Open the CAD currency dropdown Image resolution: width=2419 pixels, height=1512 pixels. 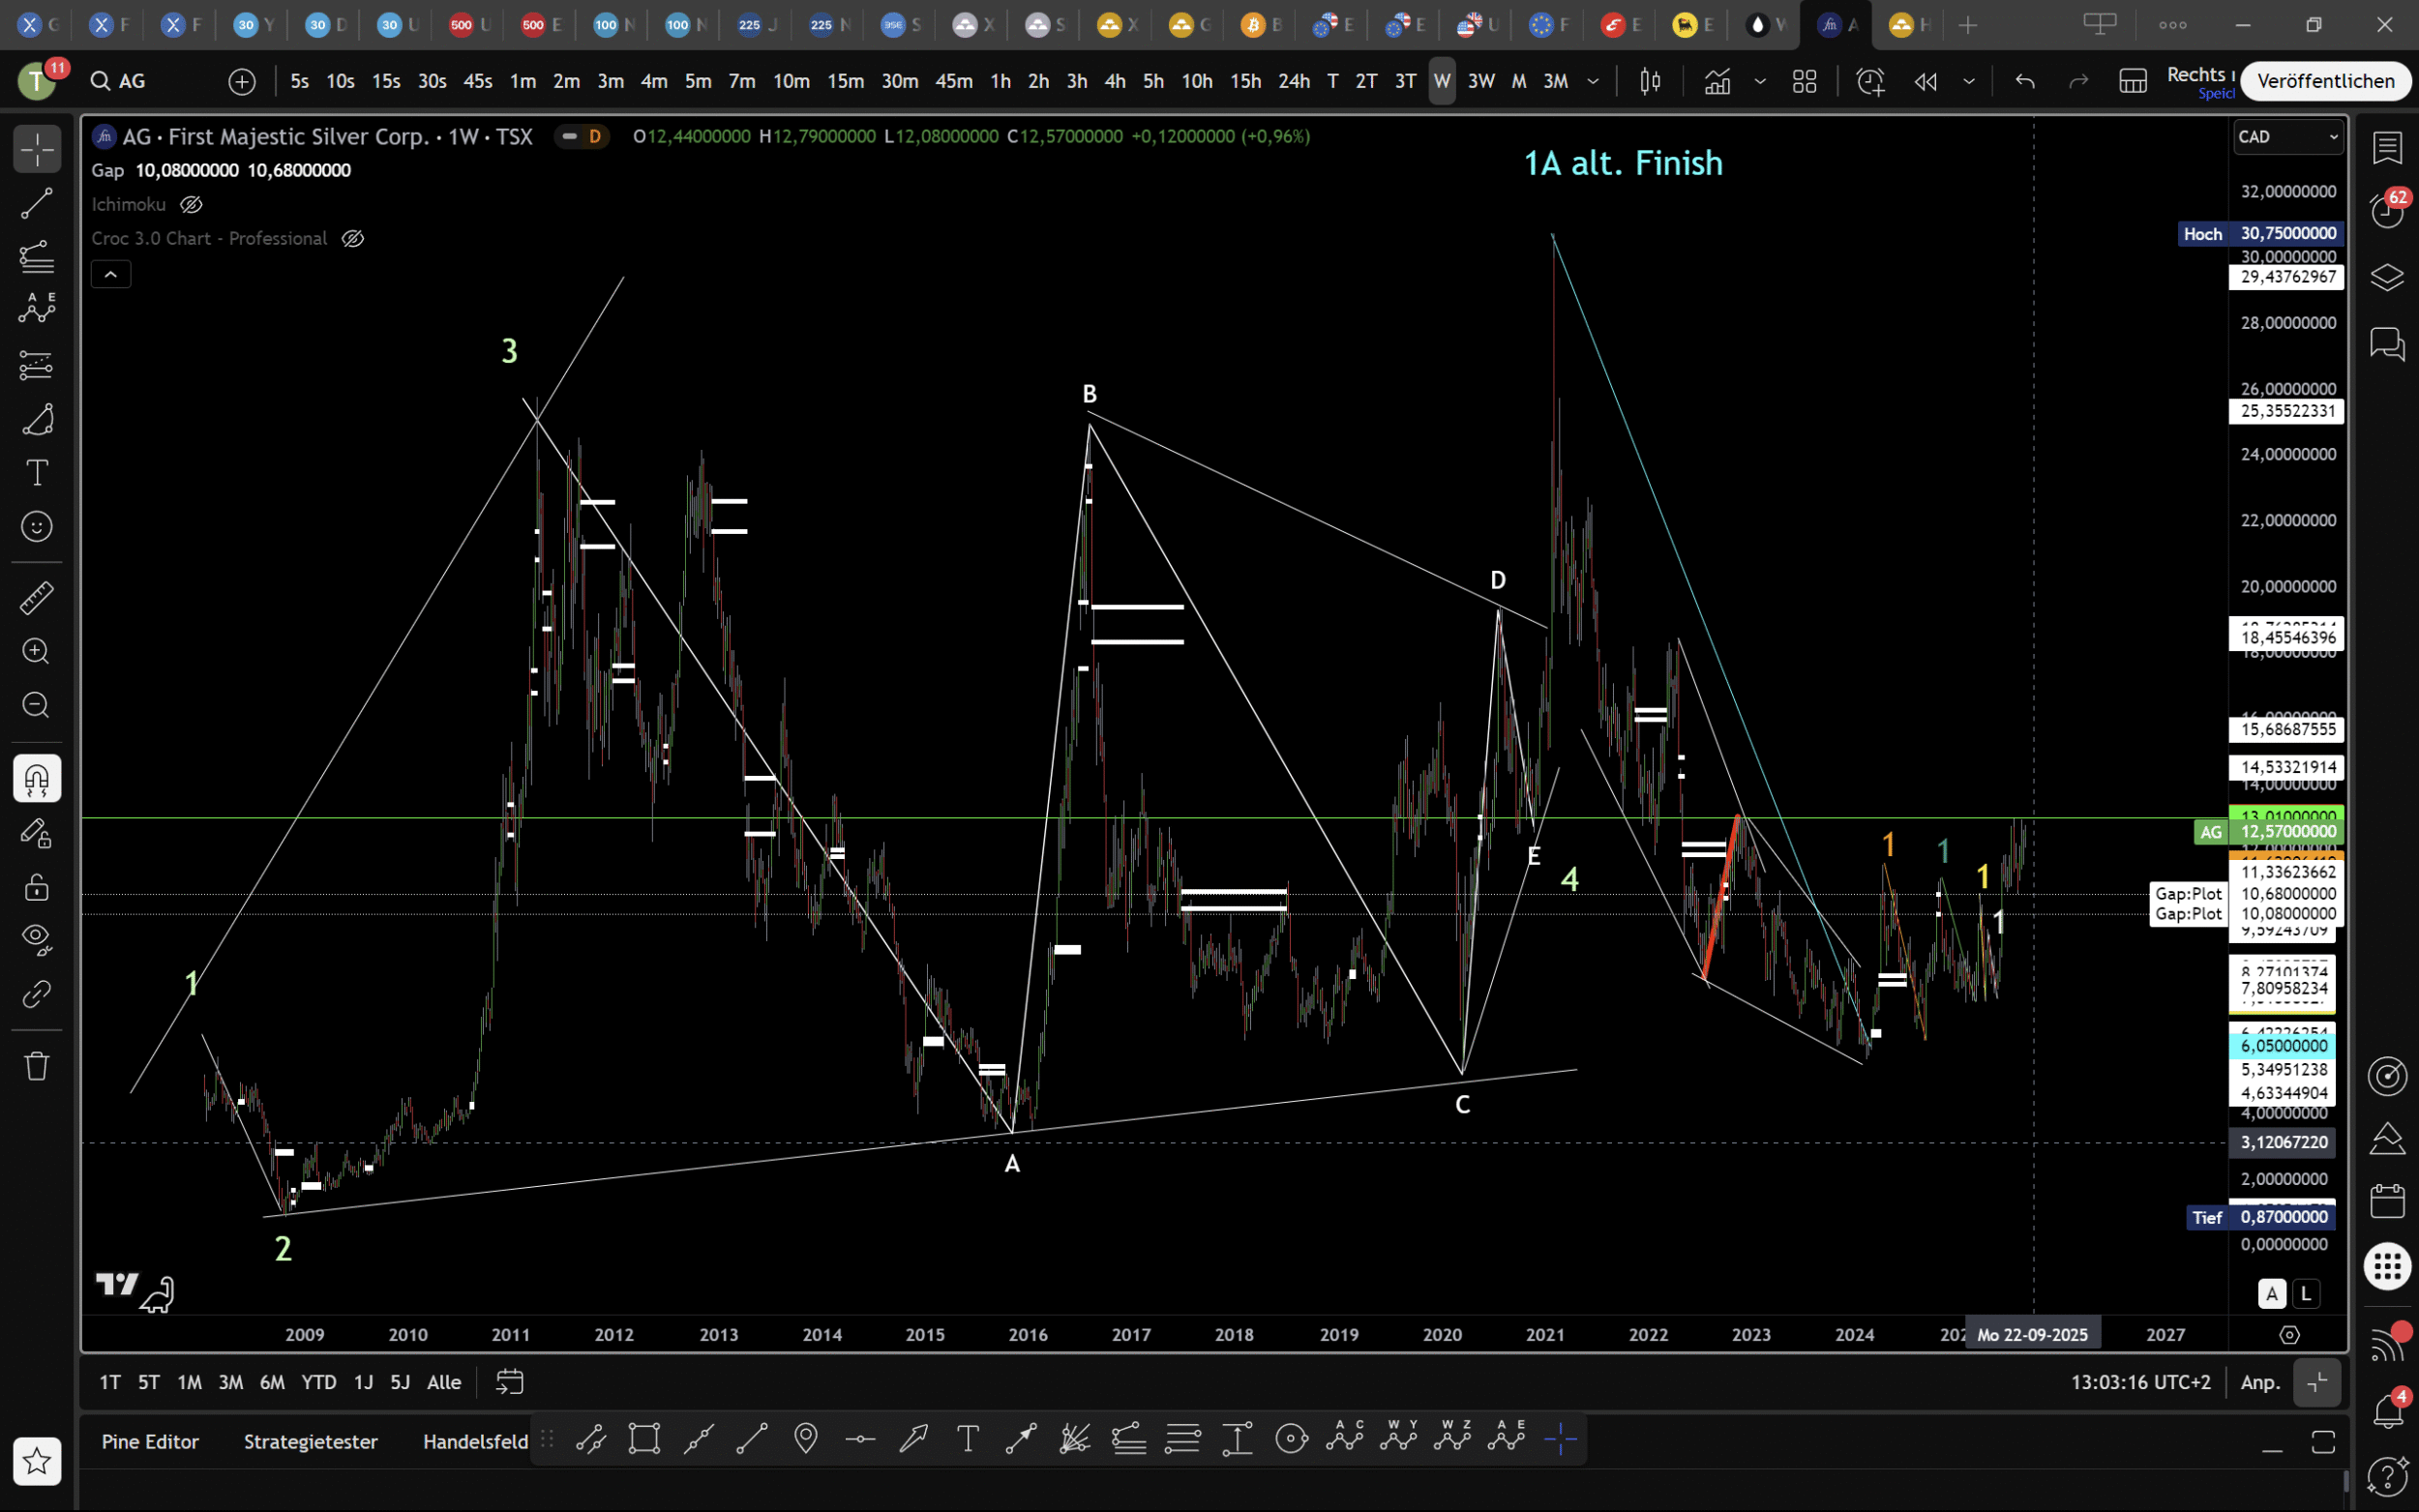coord(2288,137)
